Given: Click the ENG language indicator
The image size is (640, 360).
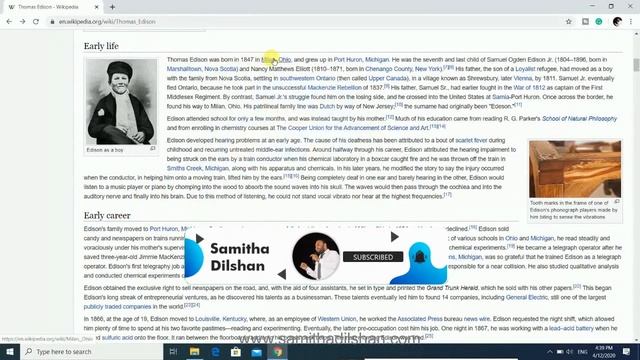Looking at the screenshot, I should [x=582, y=351].
